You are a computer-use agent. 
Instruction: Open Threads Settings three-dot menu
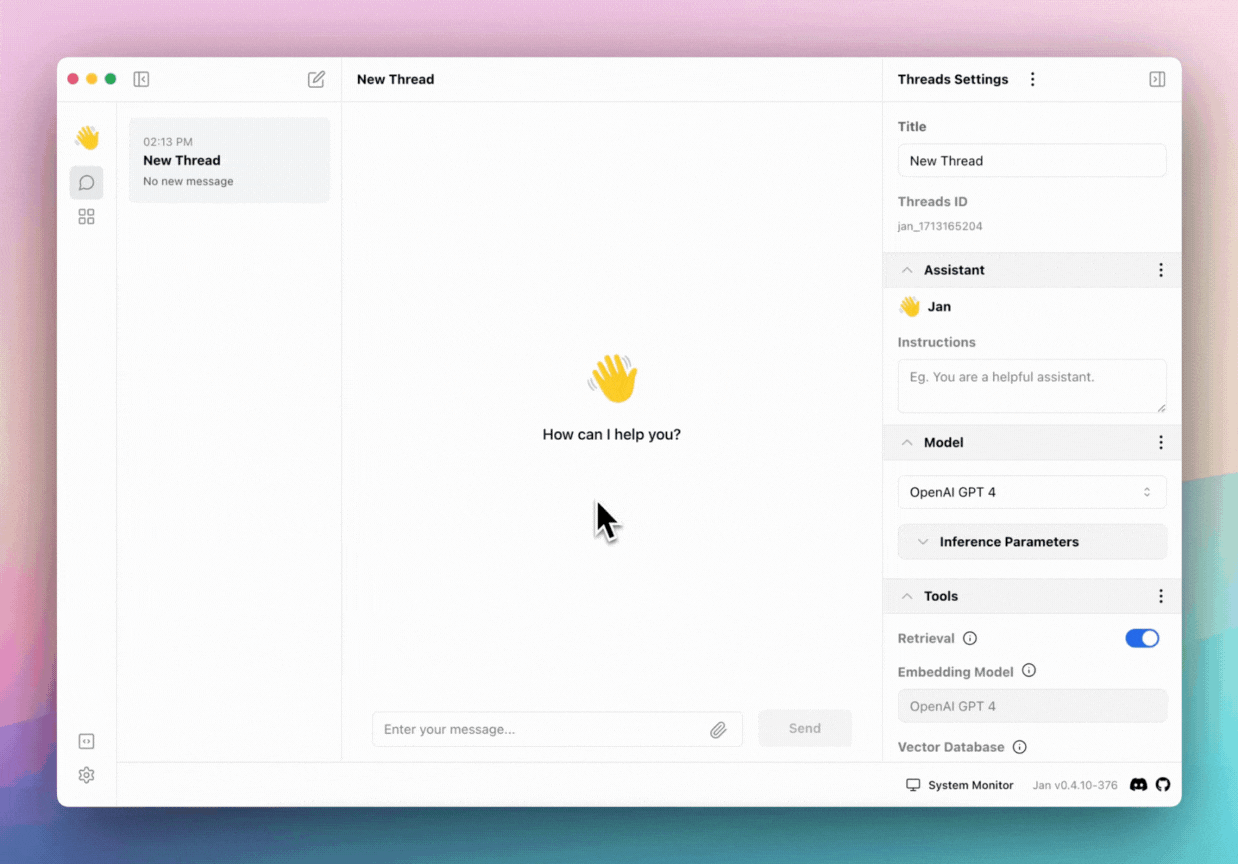(x=1033, y=79)
